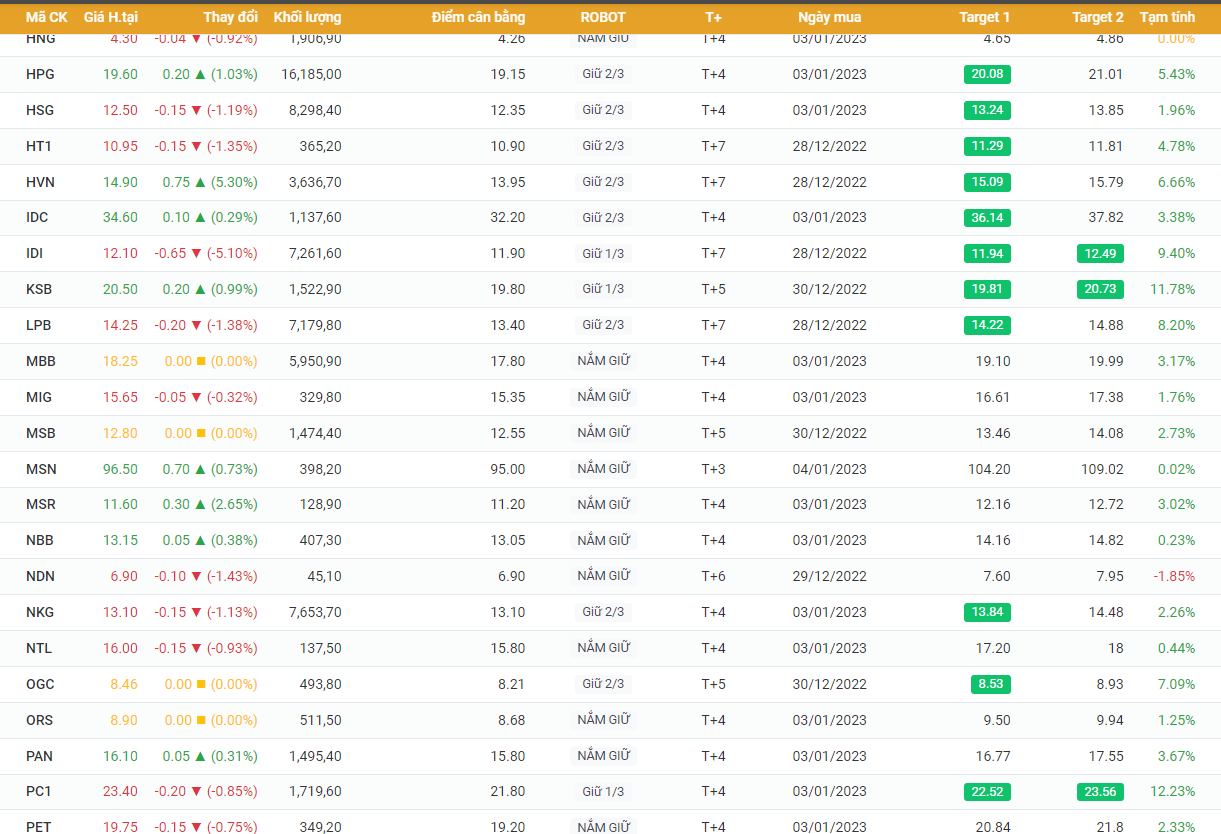Click the green up arrow in HPG row
The image size is (1221, 834).
pos(200,75)
